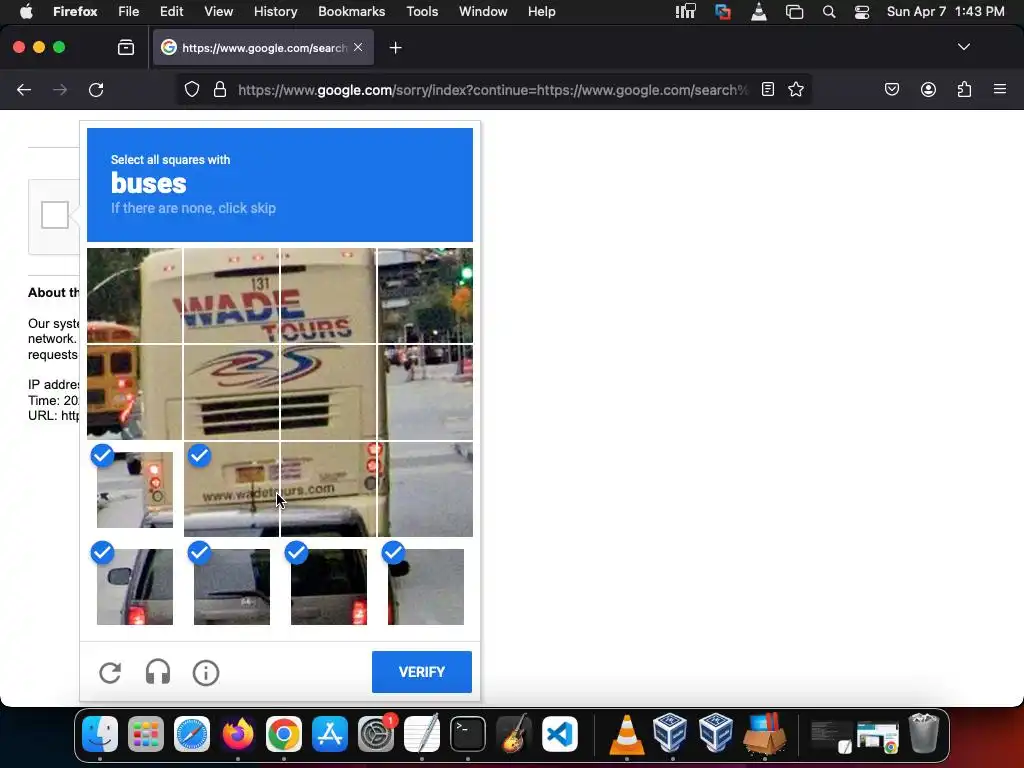The width and height of the screenshot is (1024, 768).
Task: Select the tile showing 131 WADE lettering
Action: [x=231, y=295]
